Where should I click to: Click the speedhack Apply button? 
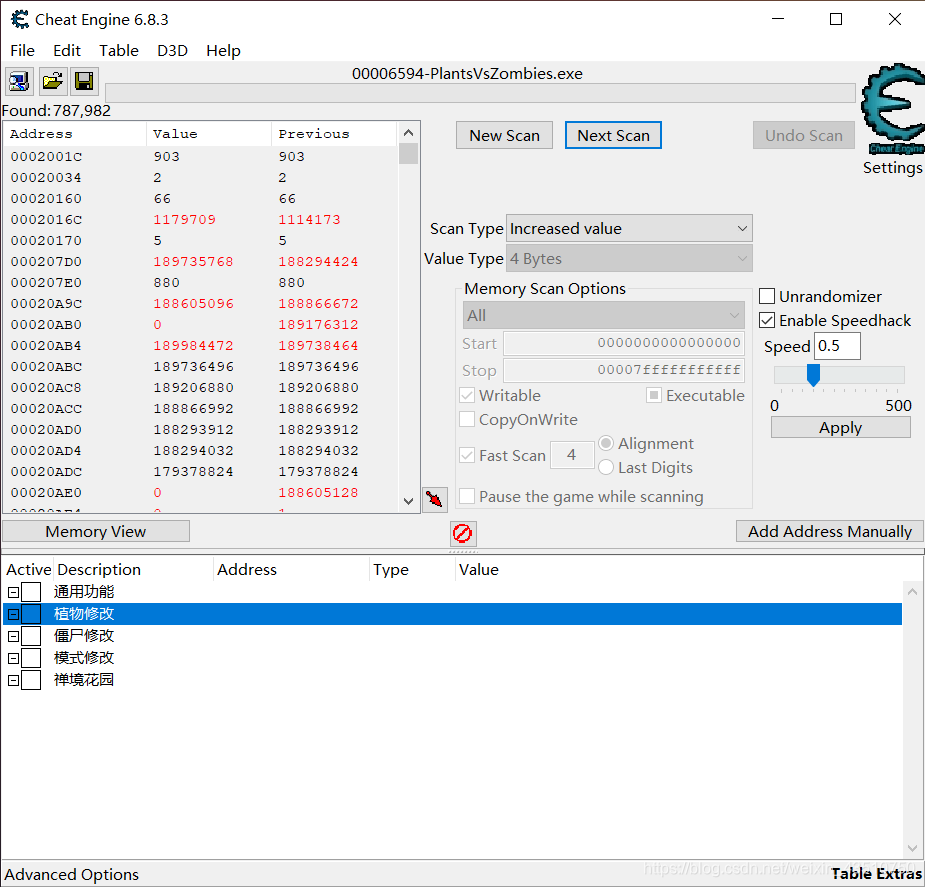coord(840,428)
